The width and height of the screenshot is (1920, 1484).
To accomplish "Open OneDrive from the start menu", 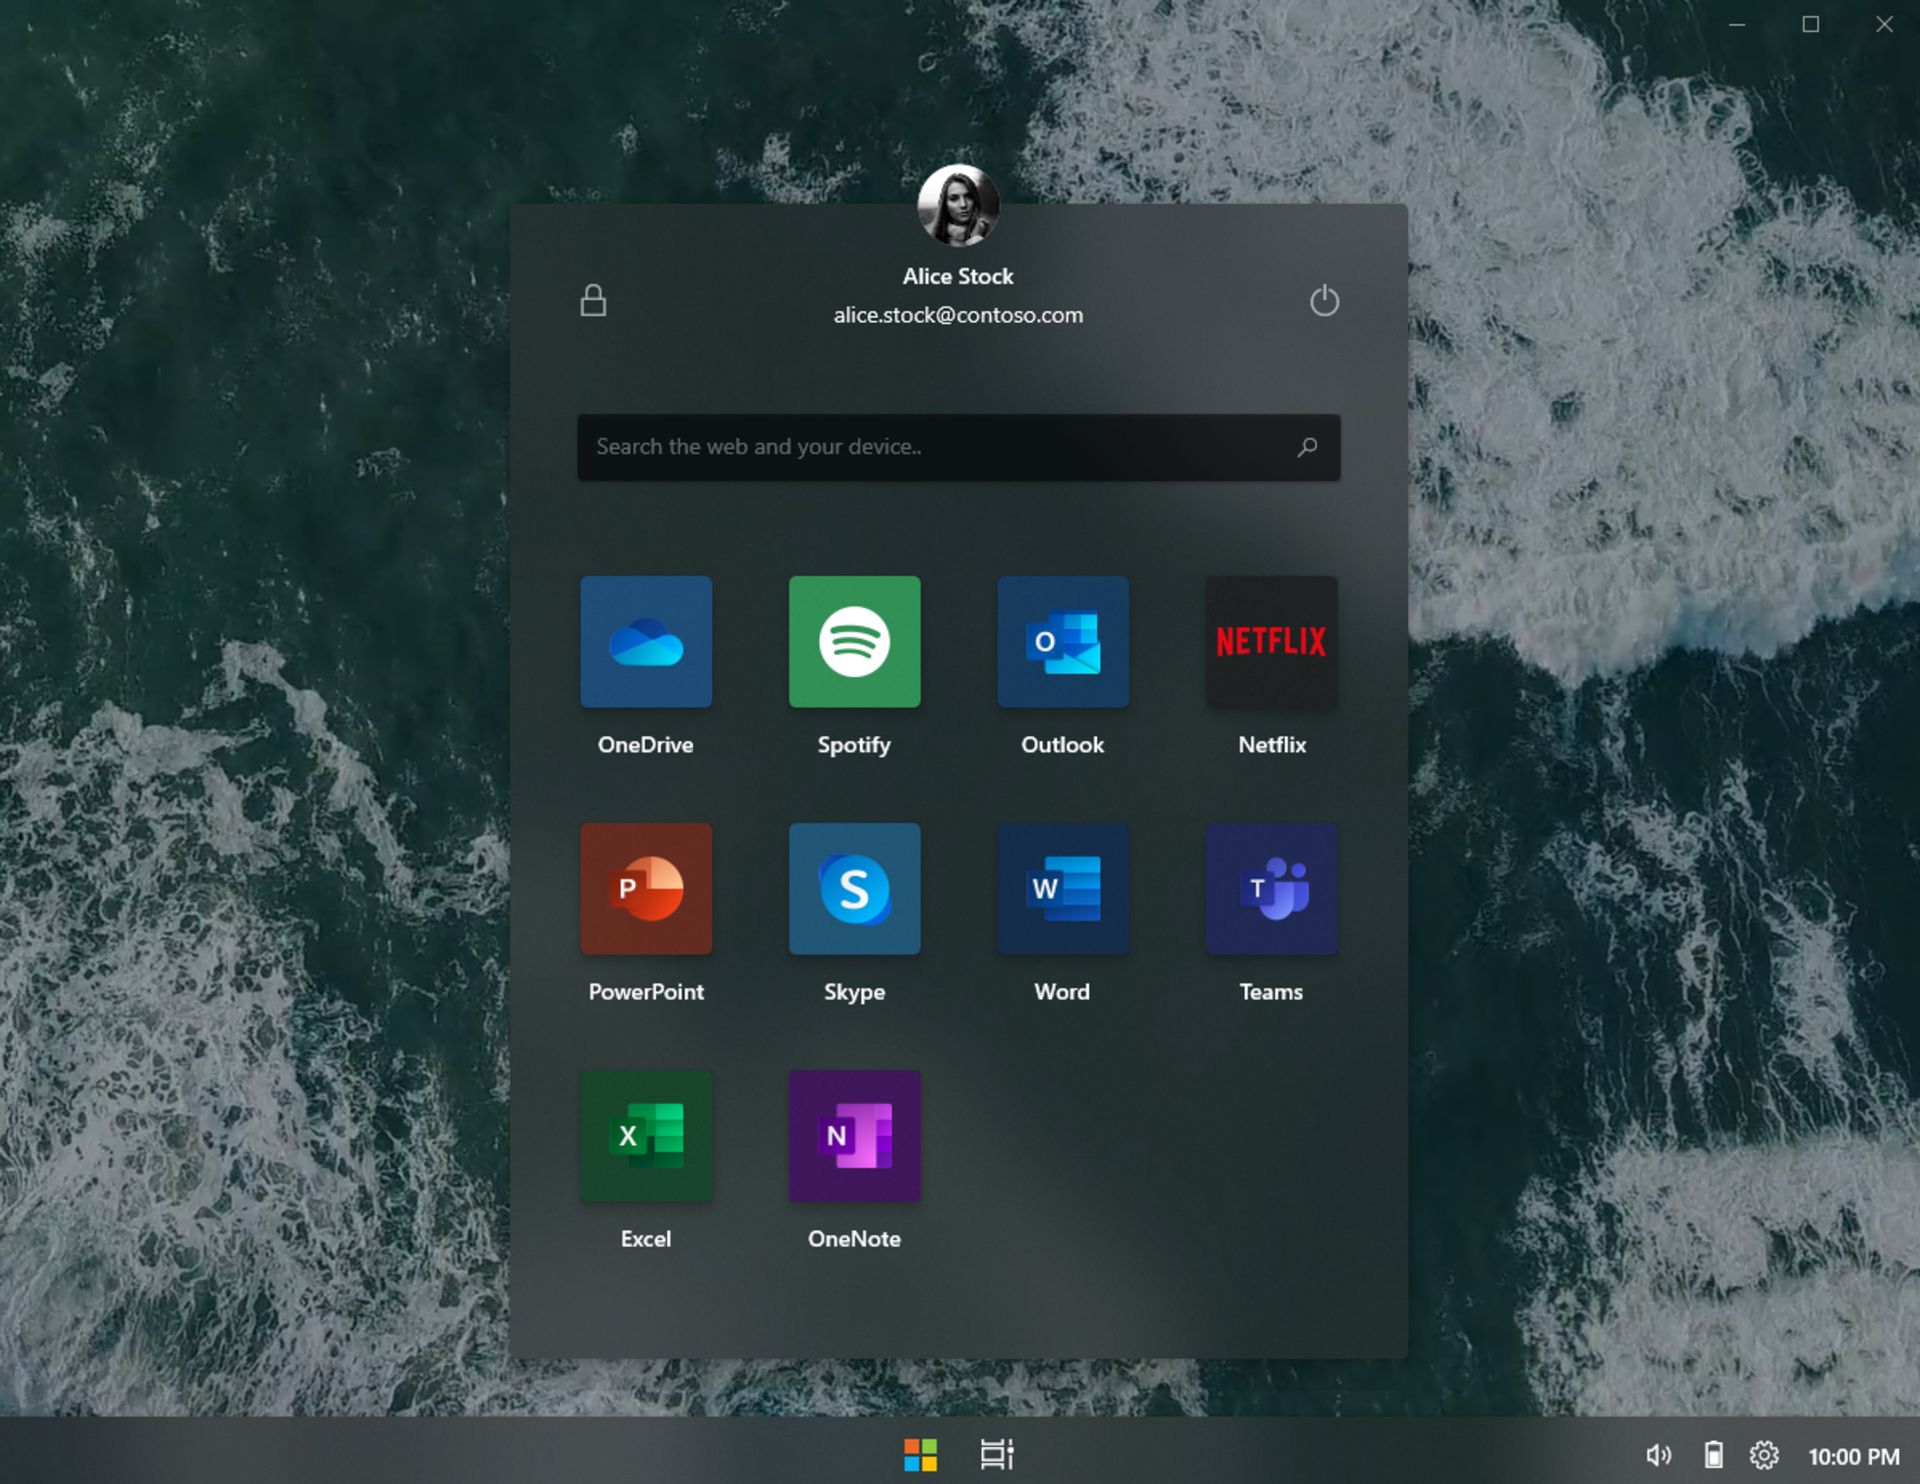I will pos(646,641).
